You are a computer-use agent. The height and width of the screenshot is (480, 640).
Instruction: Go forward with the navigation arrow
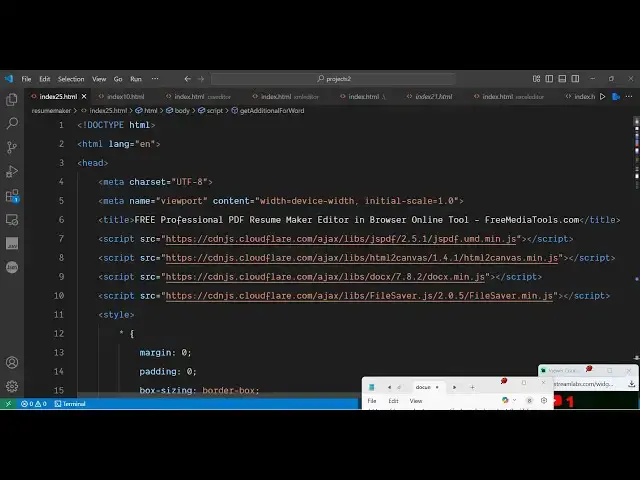pos(201,79)
